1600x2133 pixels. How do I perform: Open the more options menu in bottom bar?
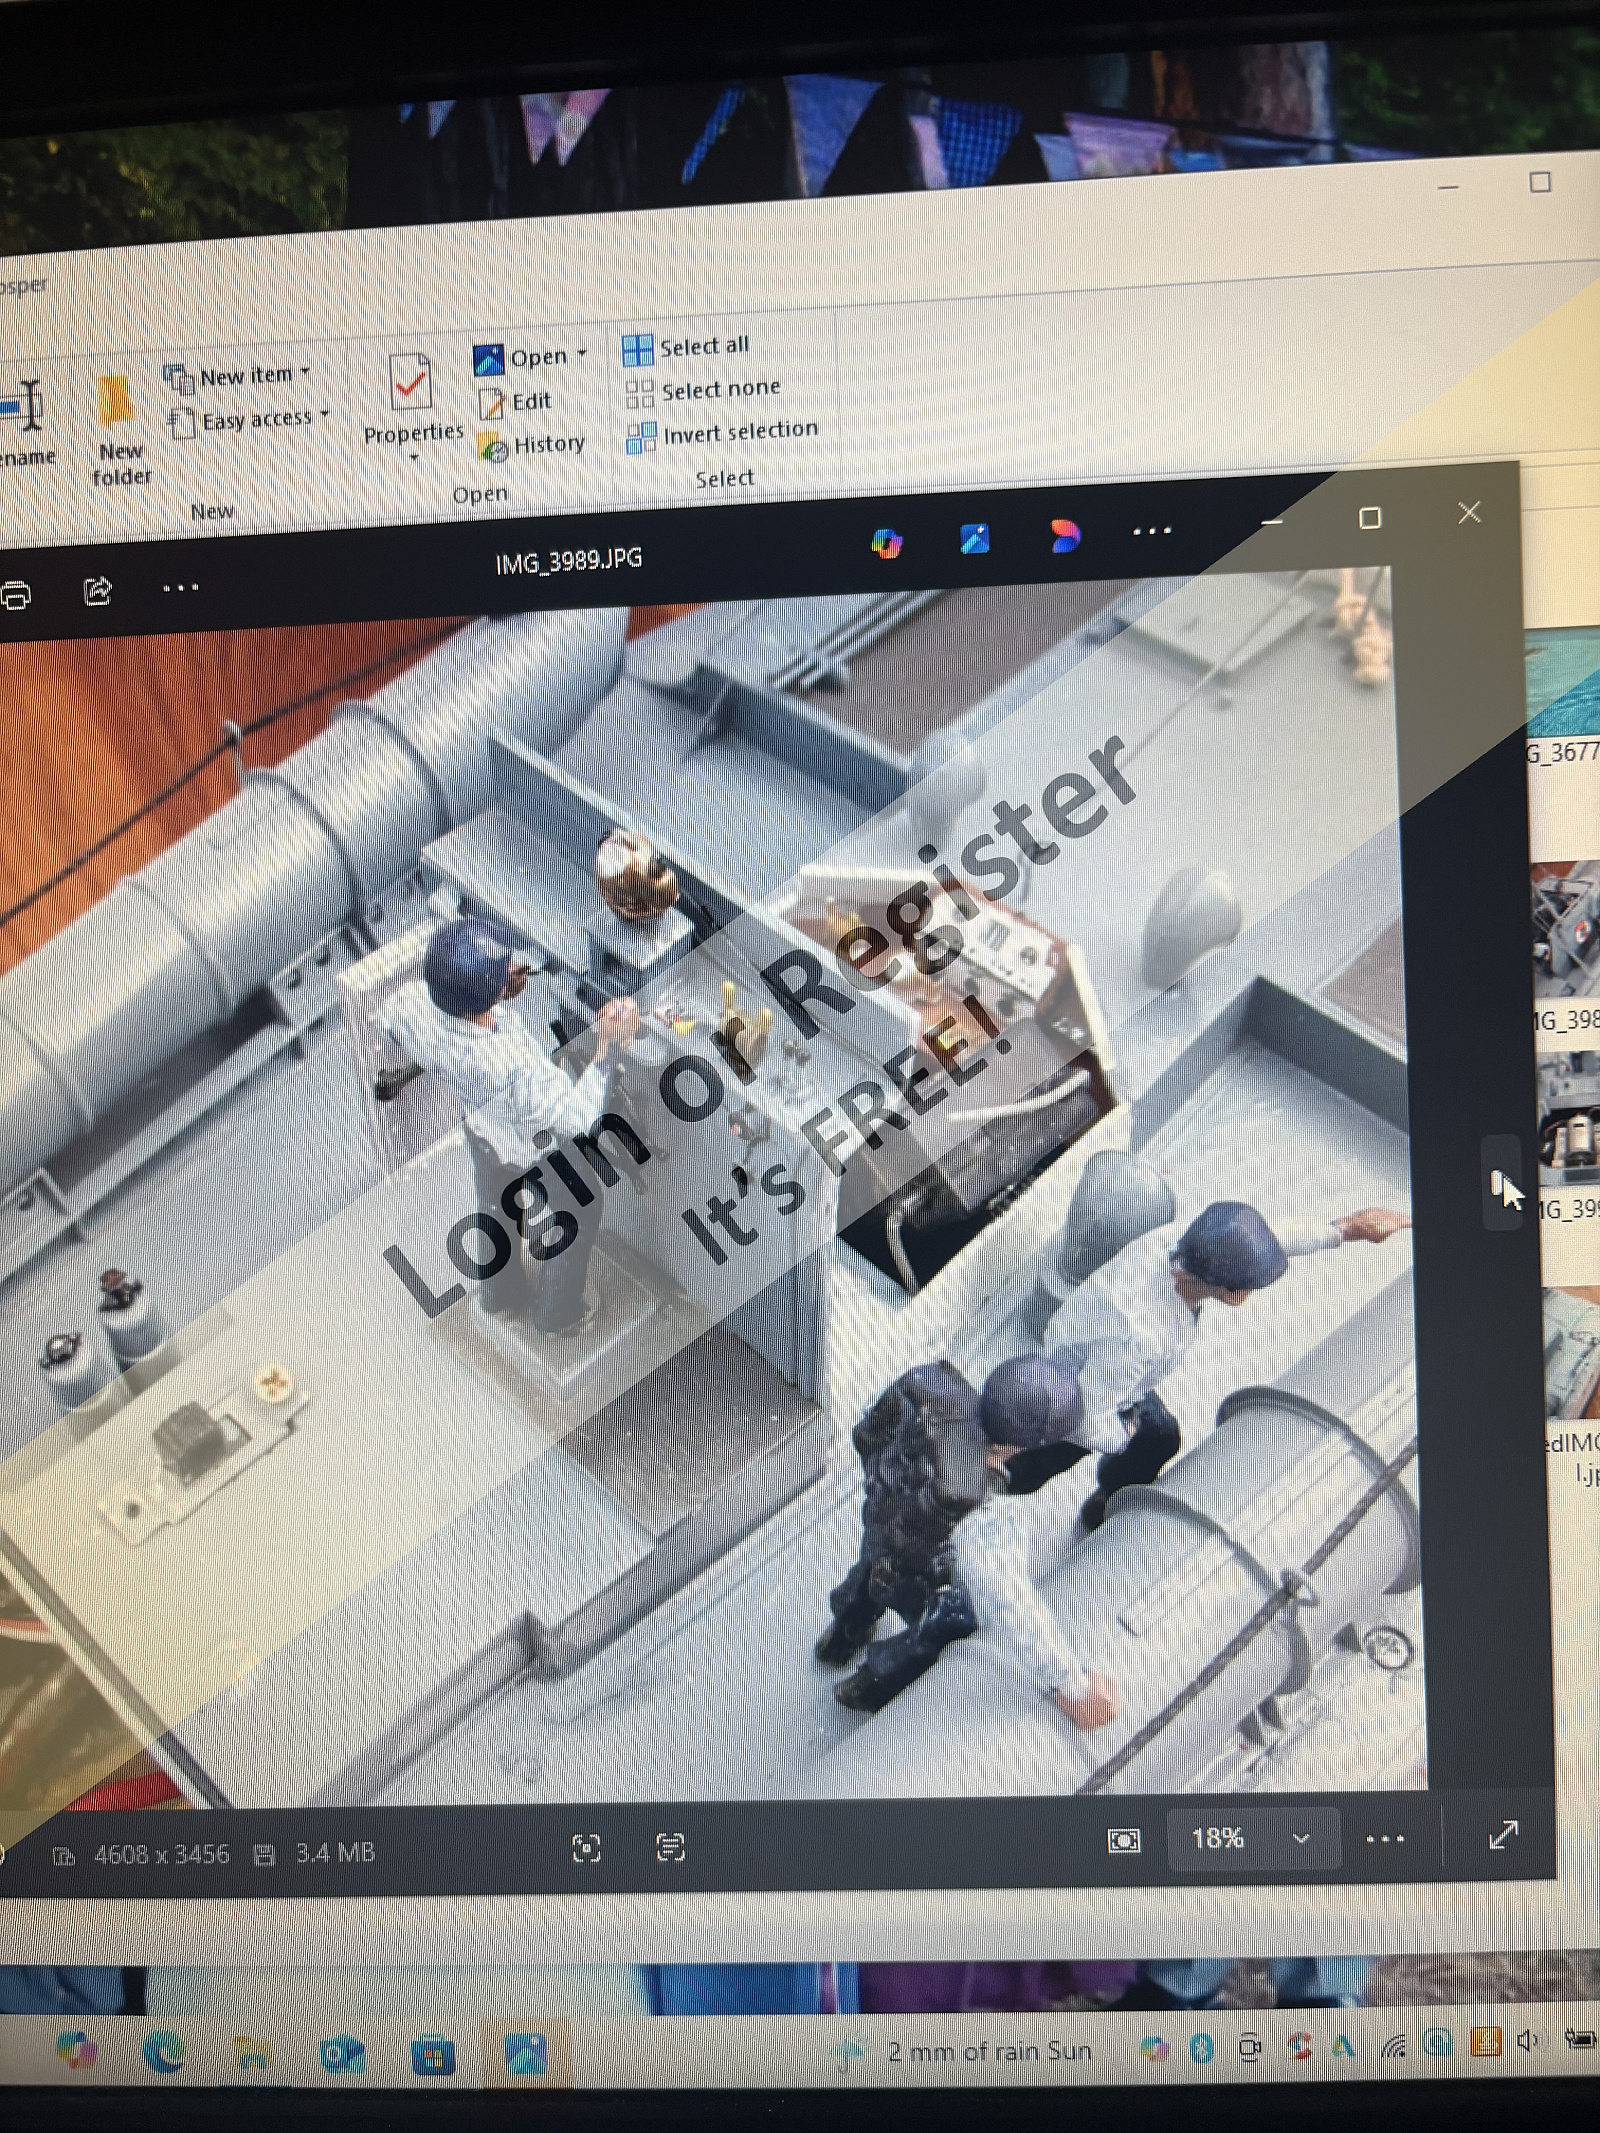tap(1385, 1838)
